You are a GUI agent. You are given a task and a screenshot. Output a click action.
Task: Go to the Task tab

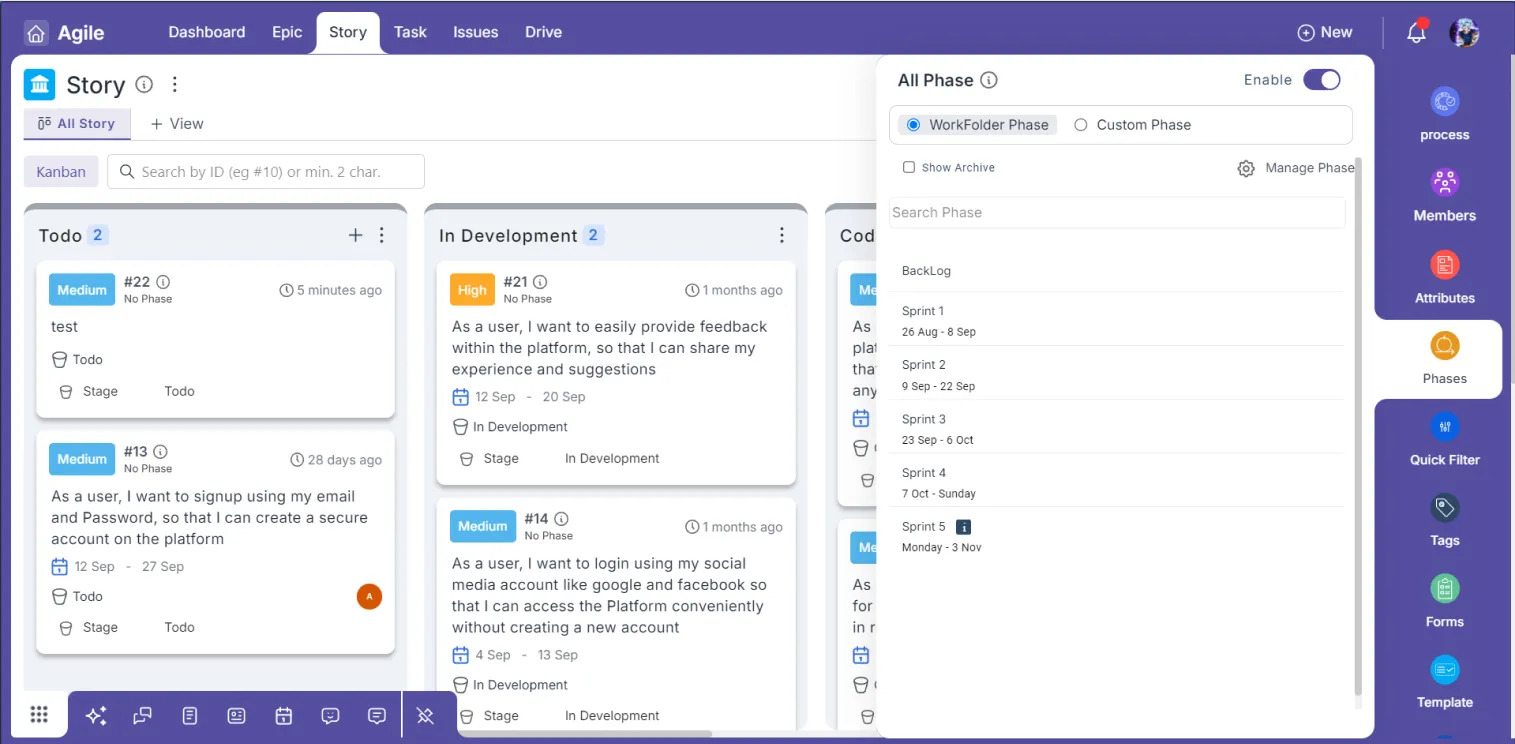(x=410, y=32)
